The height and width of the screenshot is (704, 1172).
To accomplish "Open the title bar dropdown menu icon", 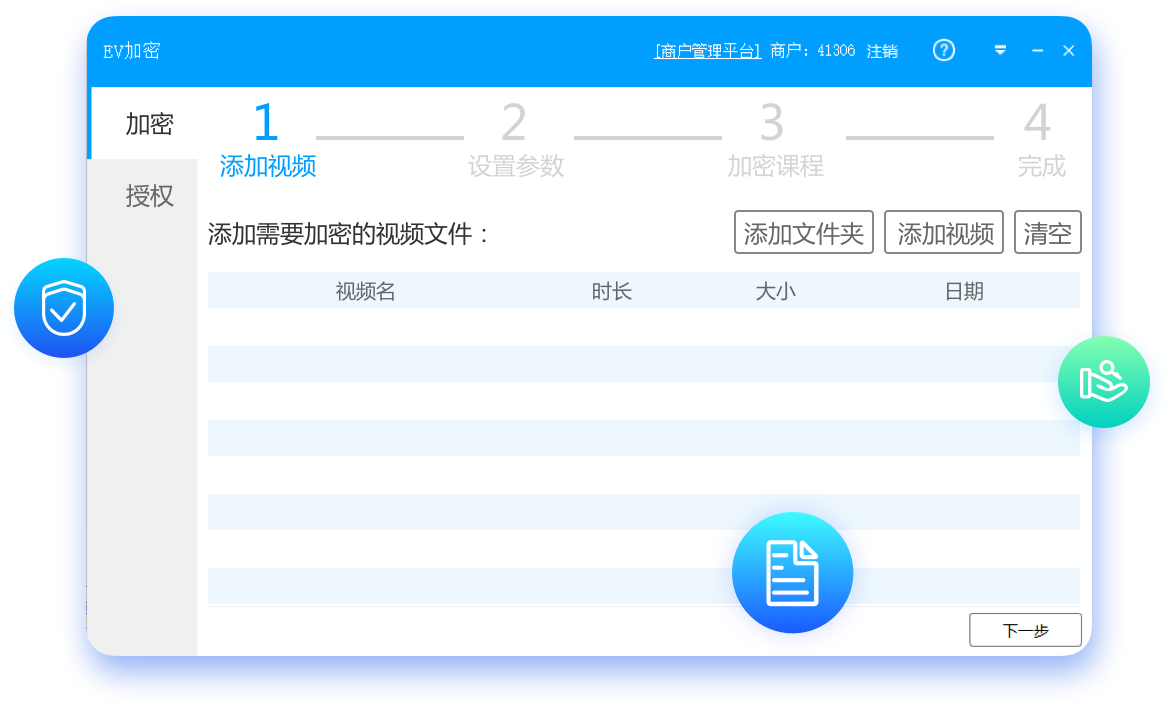I will tap(1000, 51).
